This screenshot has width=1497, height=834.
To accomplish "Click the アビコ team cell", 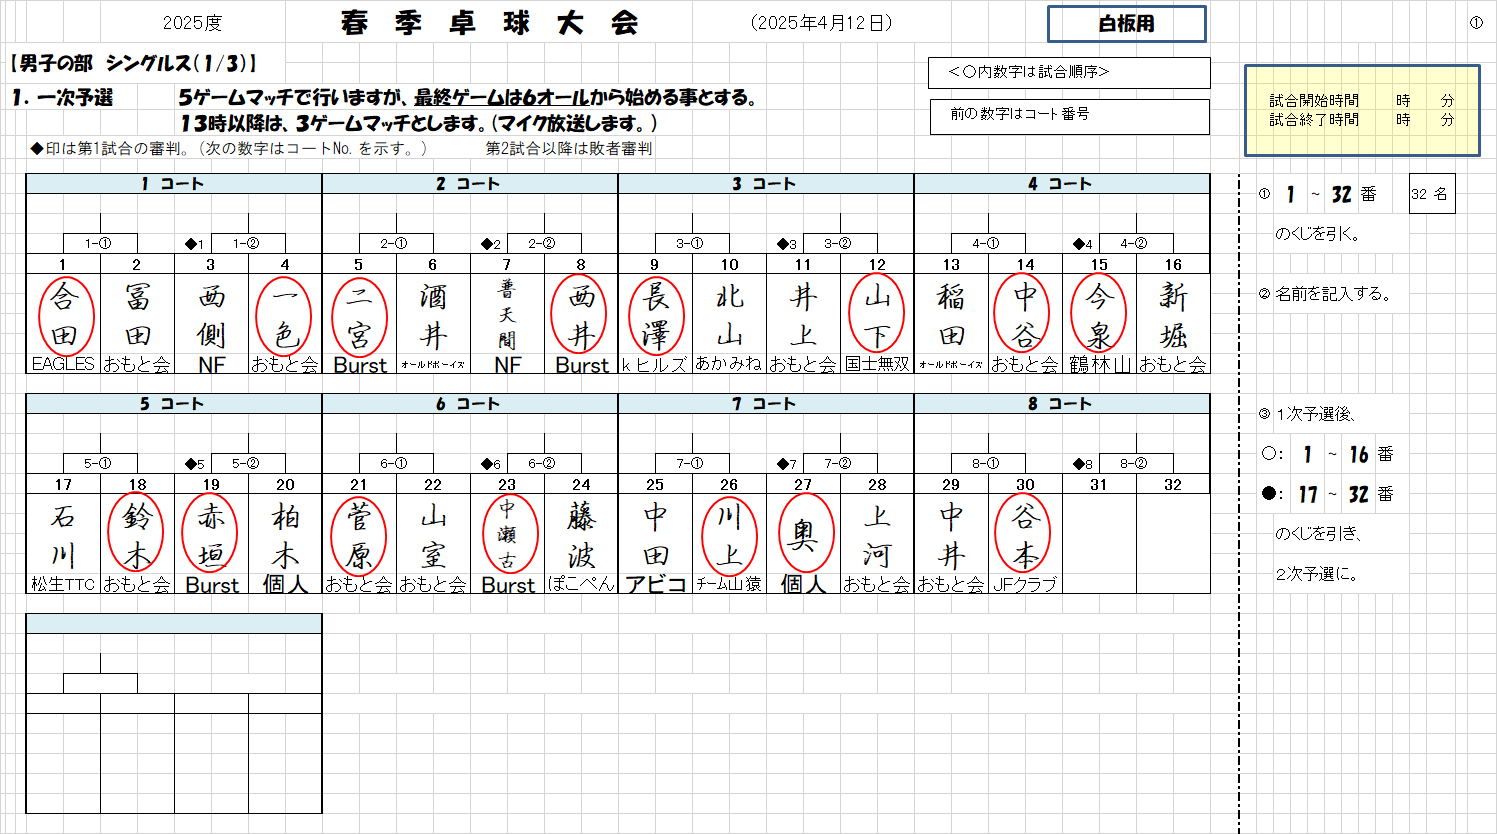I will (x=656, y=585).
